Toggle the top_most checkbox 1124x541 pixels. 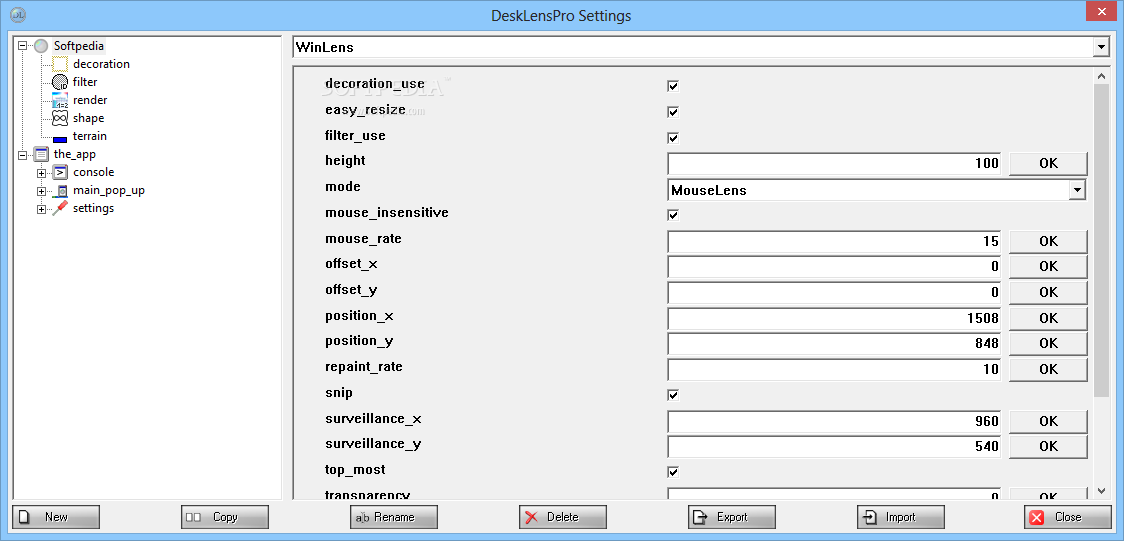click(672, 471)
